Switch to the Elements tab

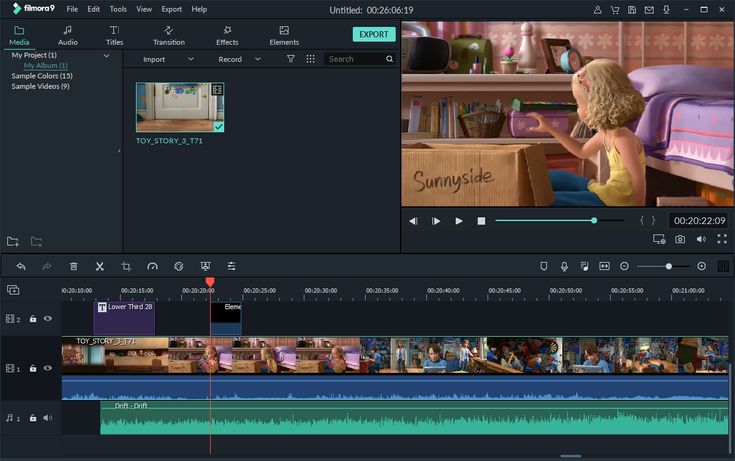click(x=284, y=35)
